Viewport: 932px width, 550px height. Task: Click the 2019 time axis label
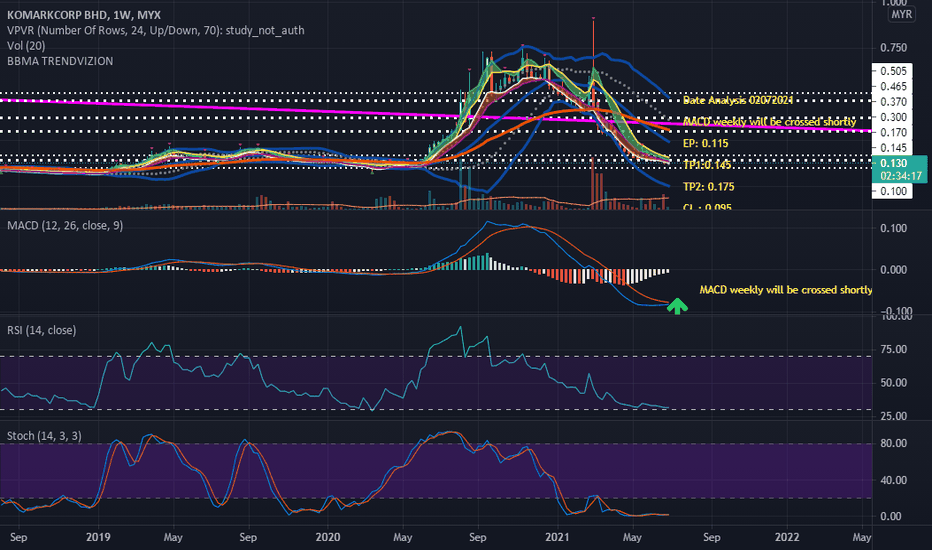click(x=98, y=538)
